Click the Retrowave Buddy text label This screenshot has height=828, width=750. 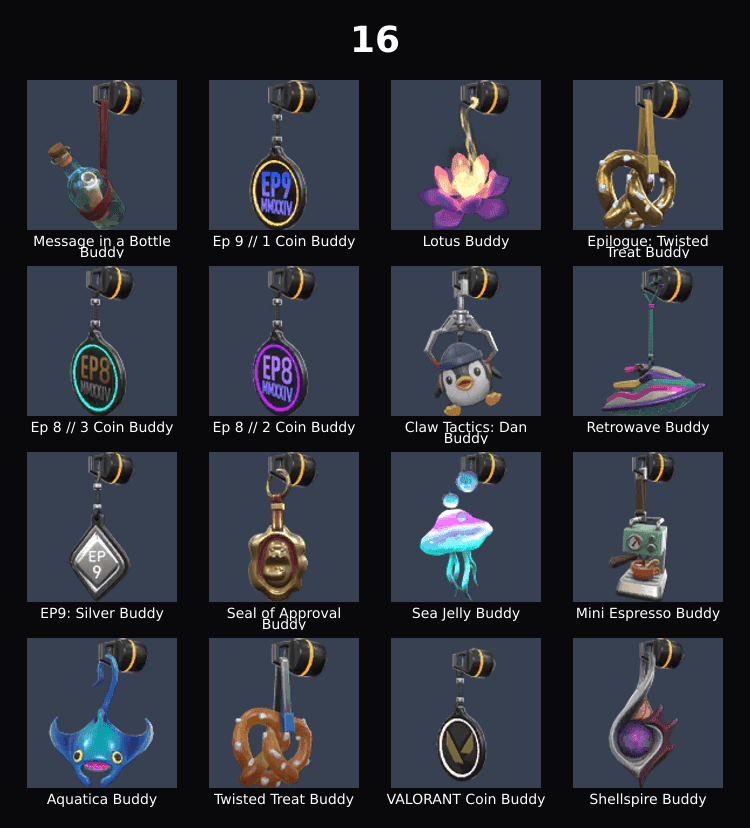(x=648, y=427)
